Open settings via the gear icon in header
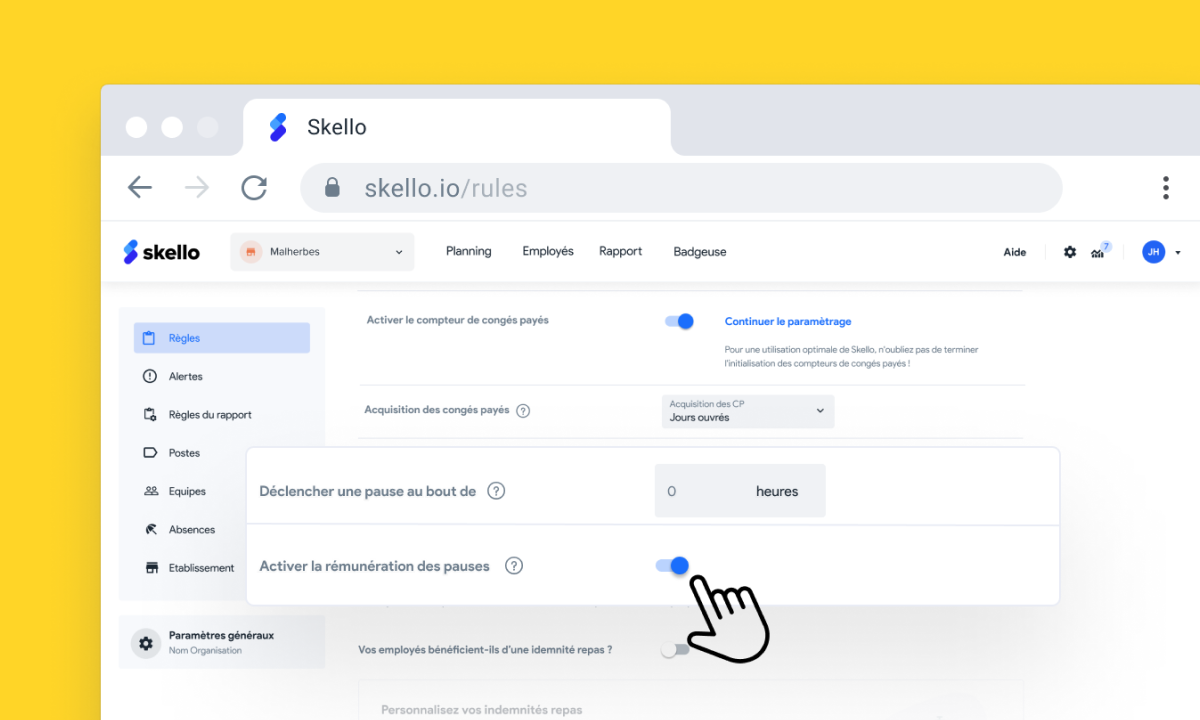Screen dimensions: 1200x720 pyautogui.click(x=1070, y=252)
